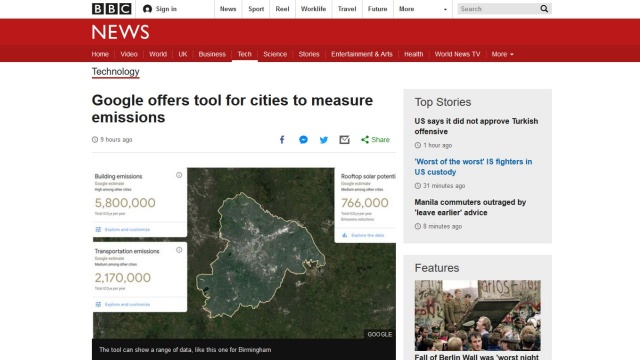Open the News top menu item
Viewport: 640px width, 360px height.
pos(228,9)
